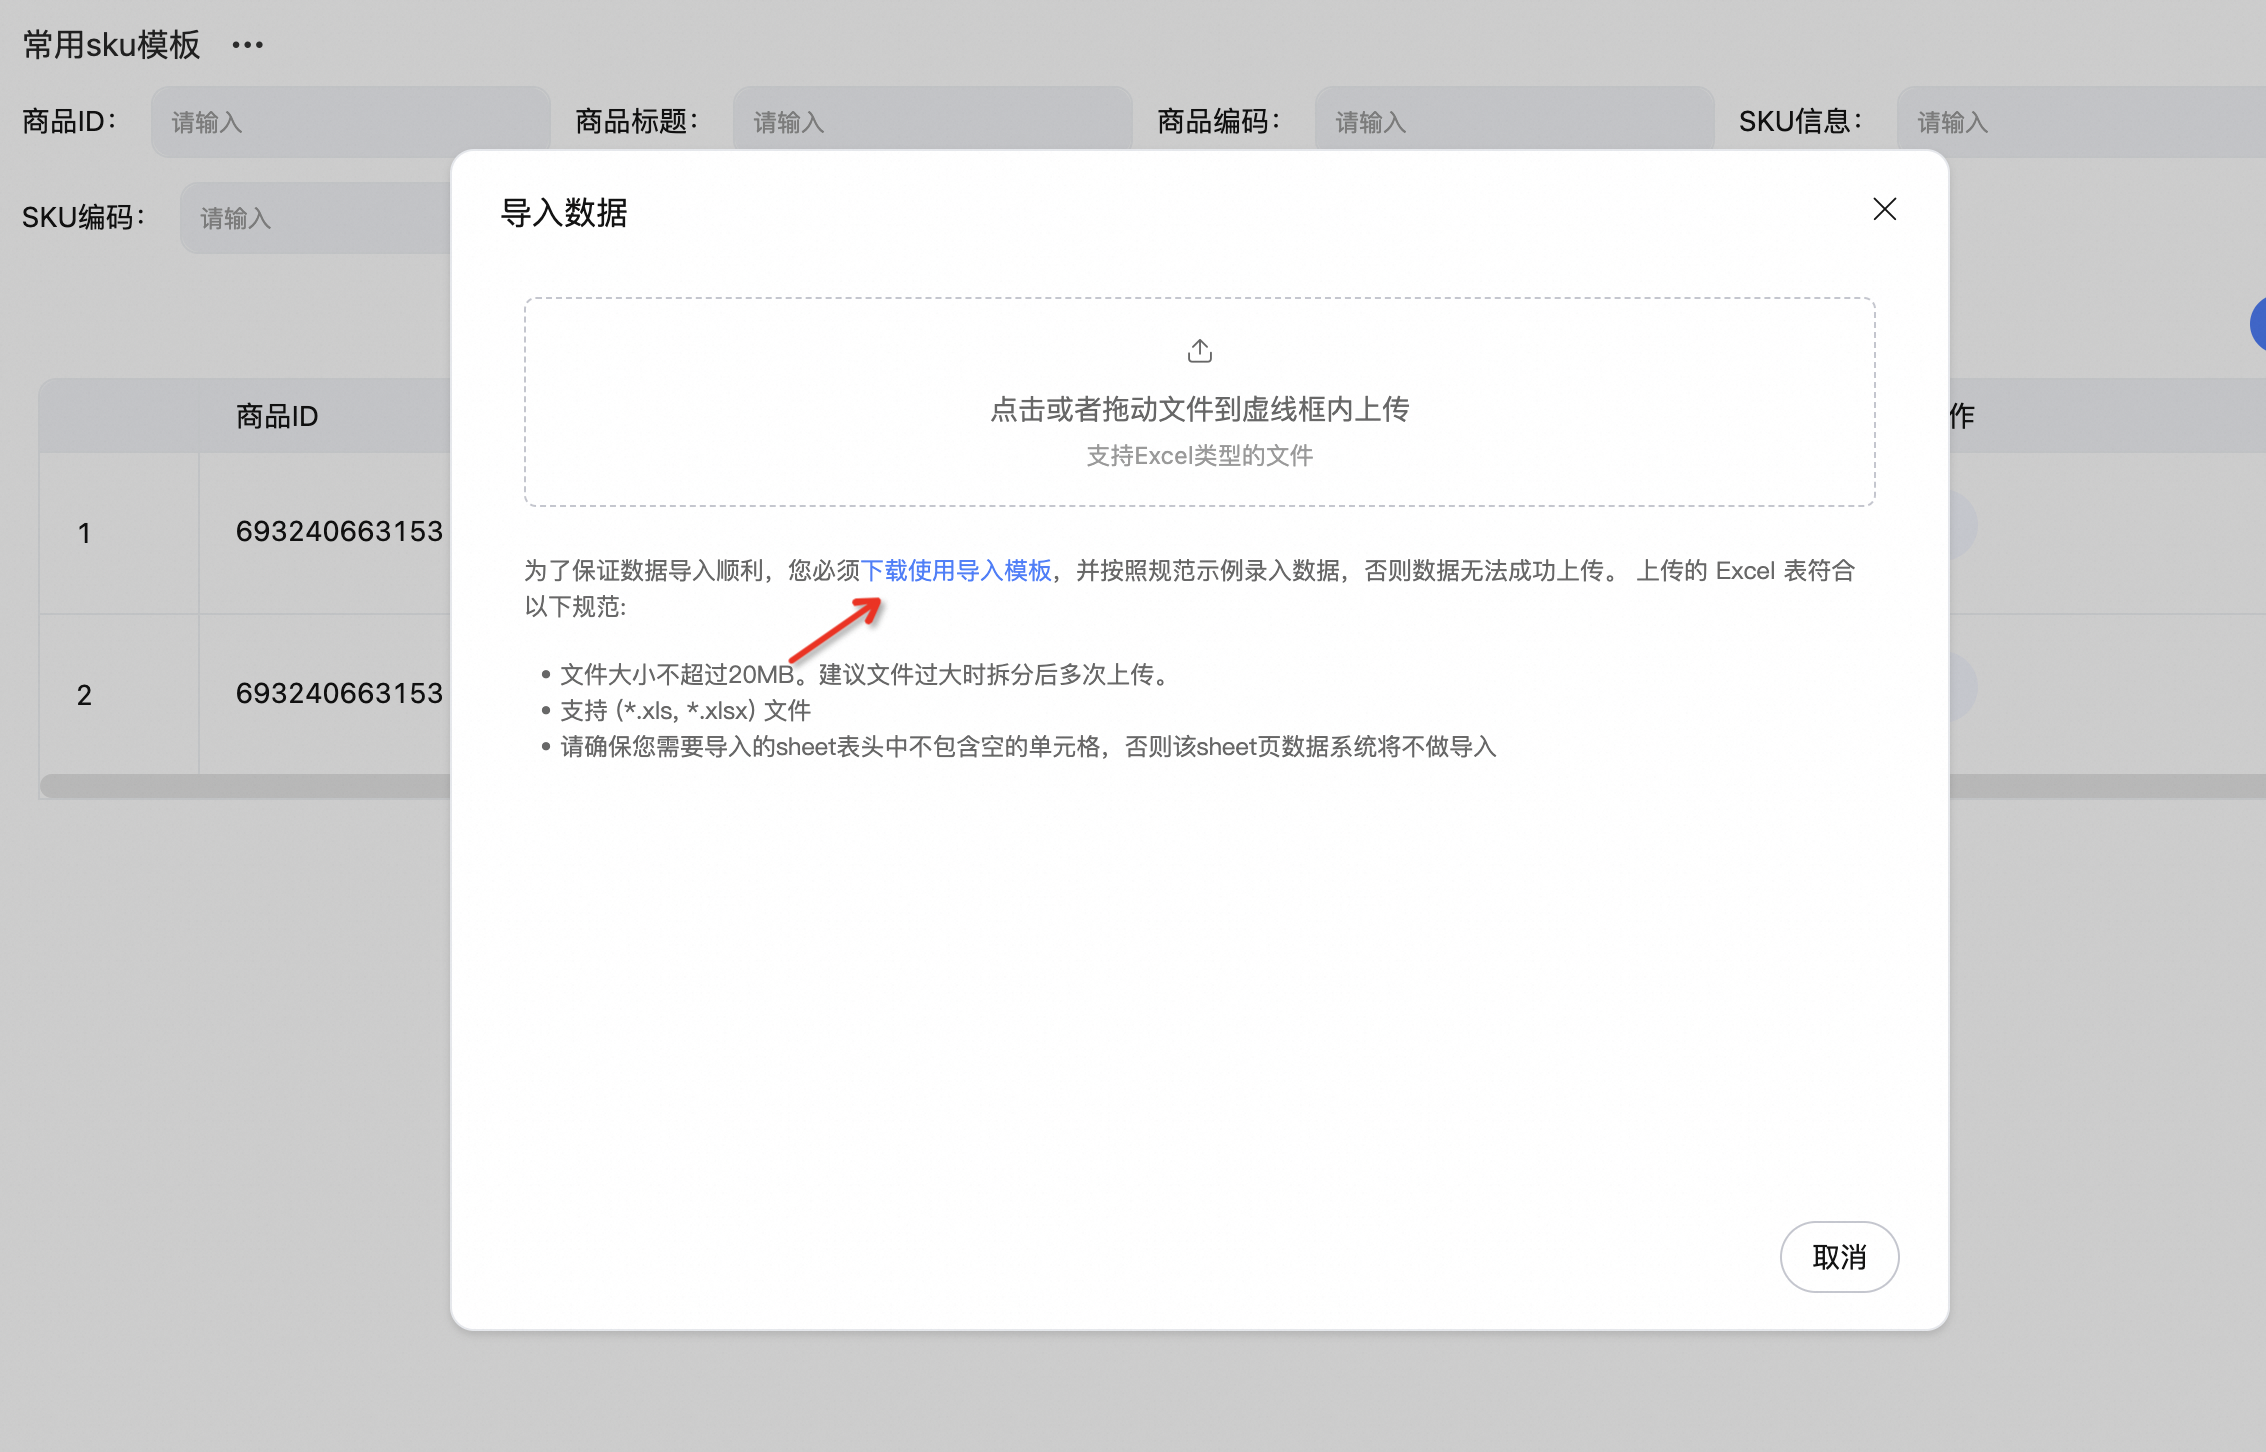Select row 2 product ID 693240663153
Image resolution: width=2266 pixels, height=1452 pixels.
pyautogui.click(x=339, y=693)
